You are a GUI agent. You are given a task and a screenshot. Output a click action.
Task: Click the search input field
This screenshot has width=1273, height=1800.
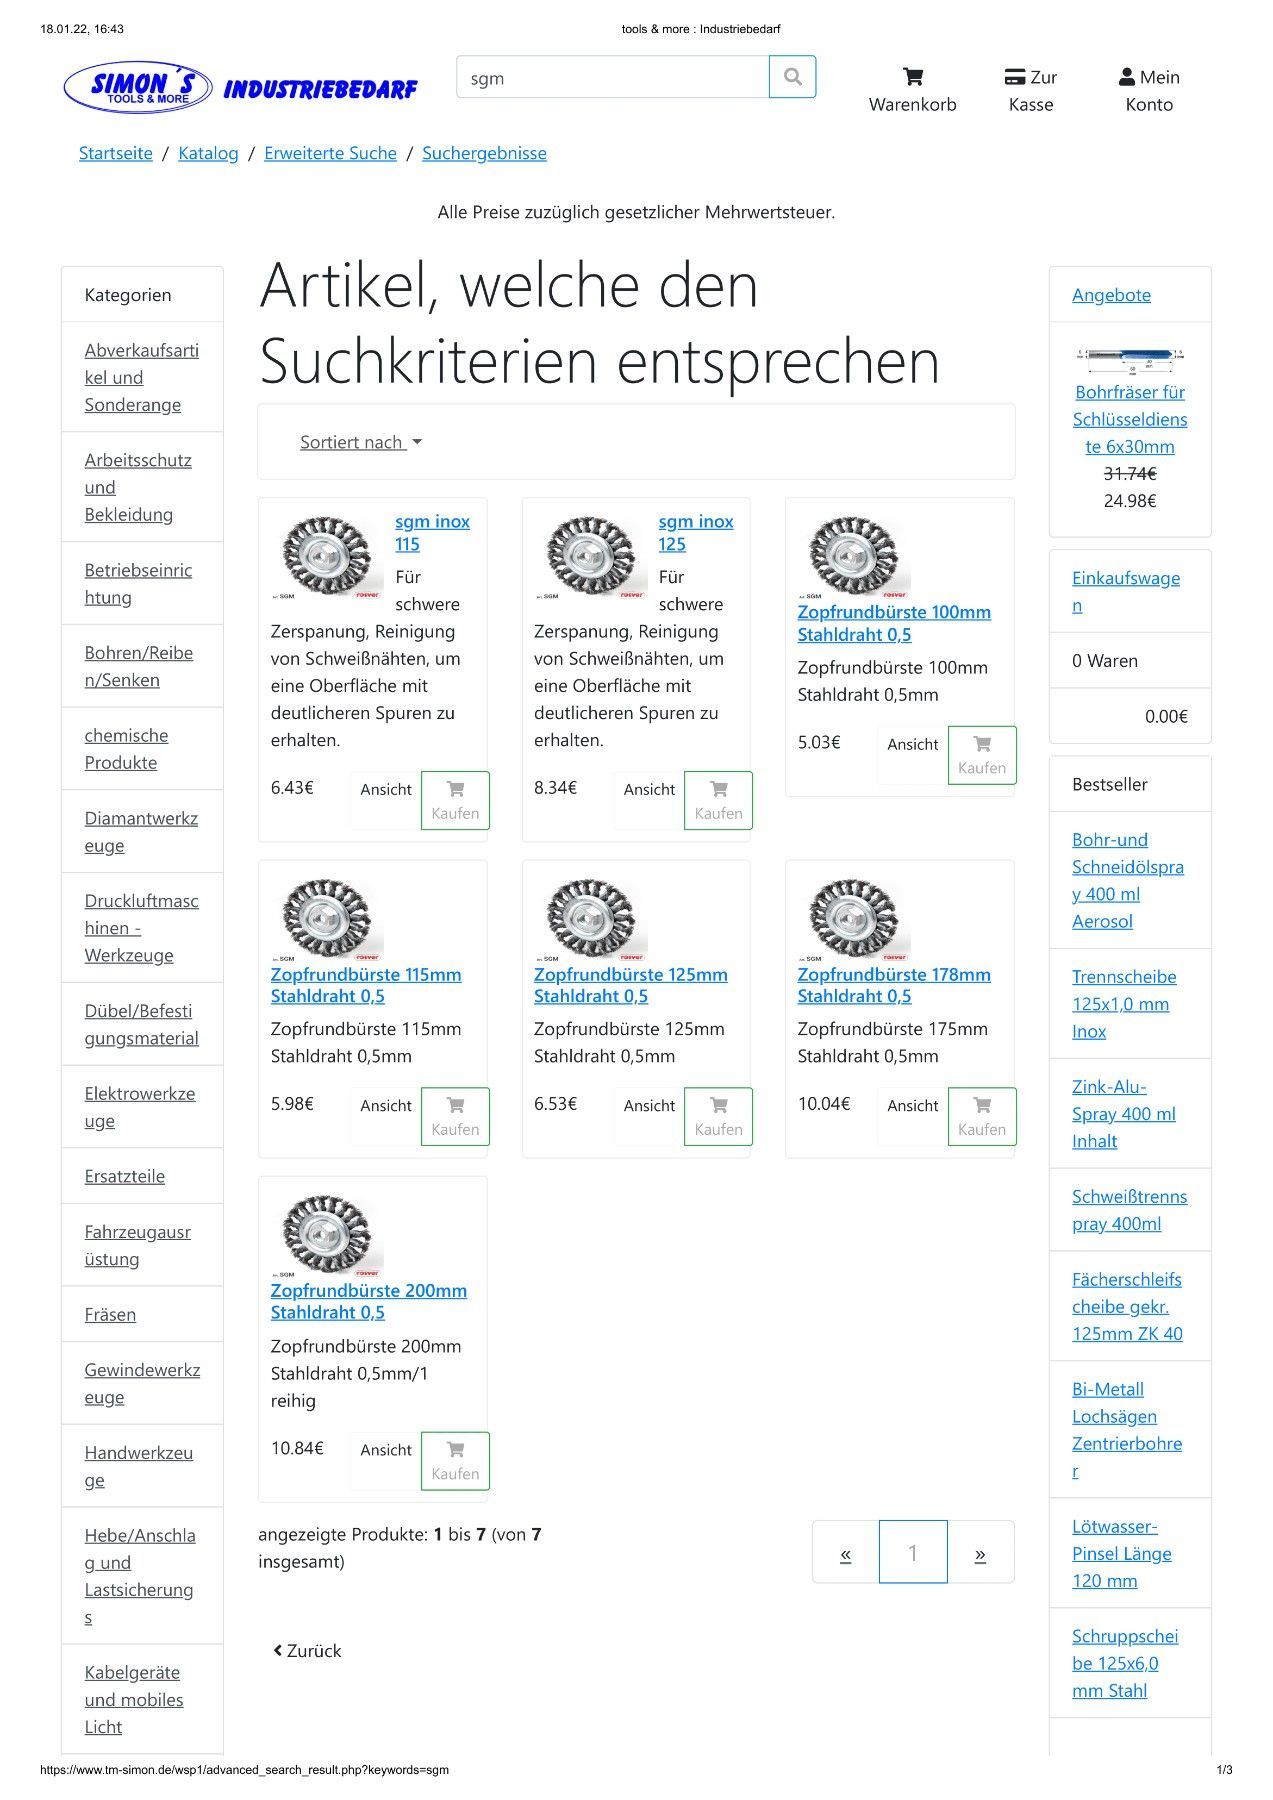[612, 78]
